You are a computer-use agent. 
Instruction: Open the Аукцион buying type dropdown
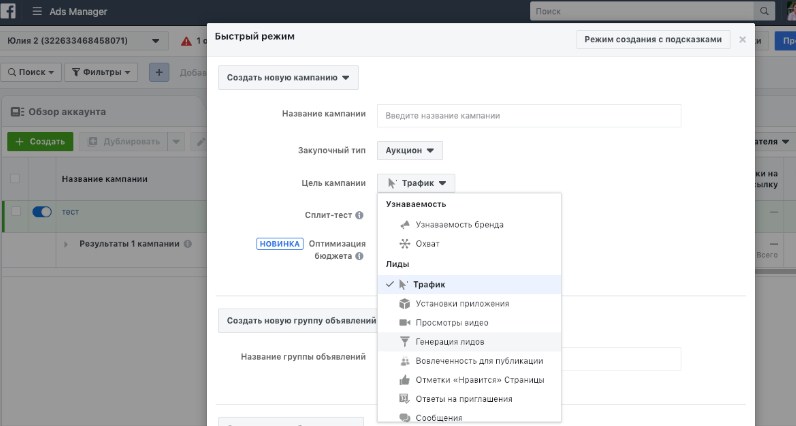[x=410, y=150]
